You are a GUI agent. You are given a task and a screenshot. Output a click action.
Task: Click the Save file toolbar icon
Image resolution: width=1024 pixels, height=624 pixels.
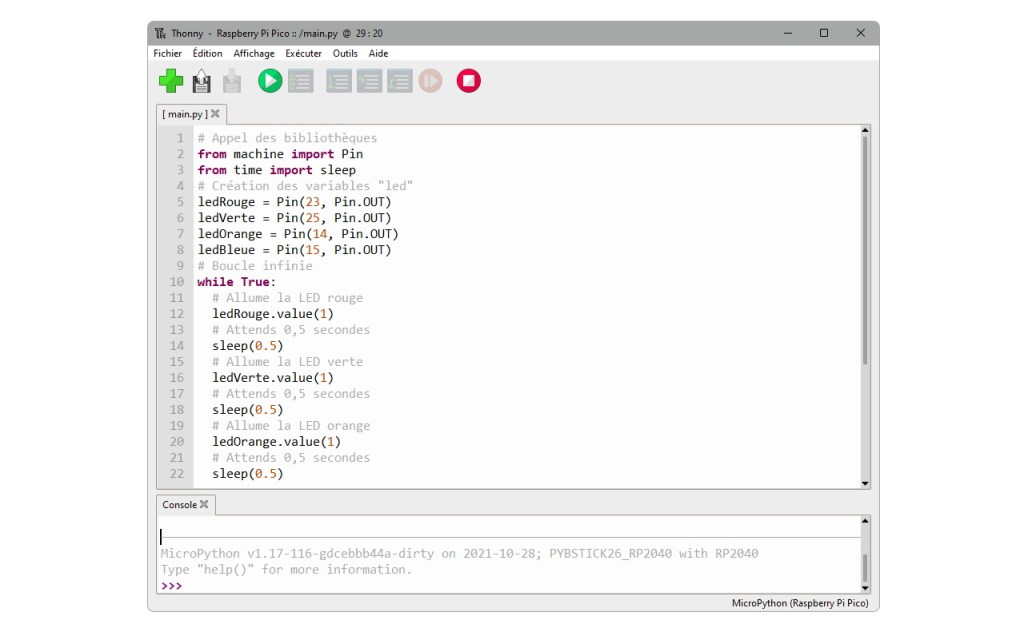(232, 81)
